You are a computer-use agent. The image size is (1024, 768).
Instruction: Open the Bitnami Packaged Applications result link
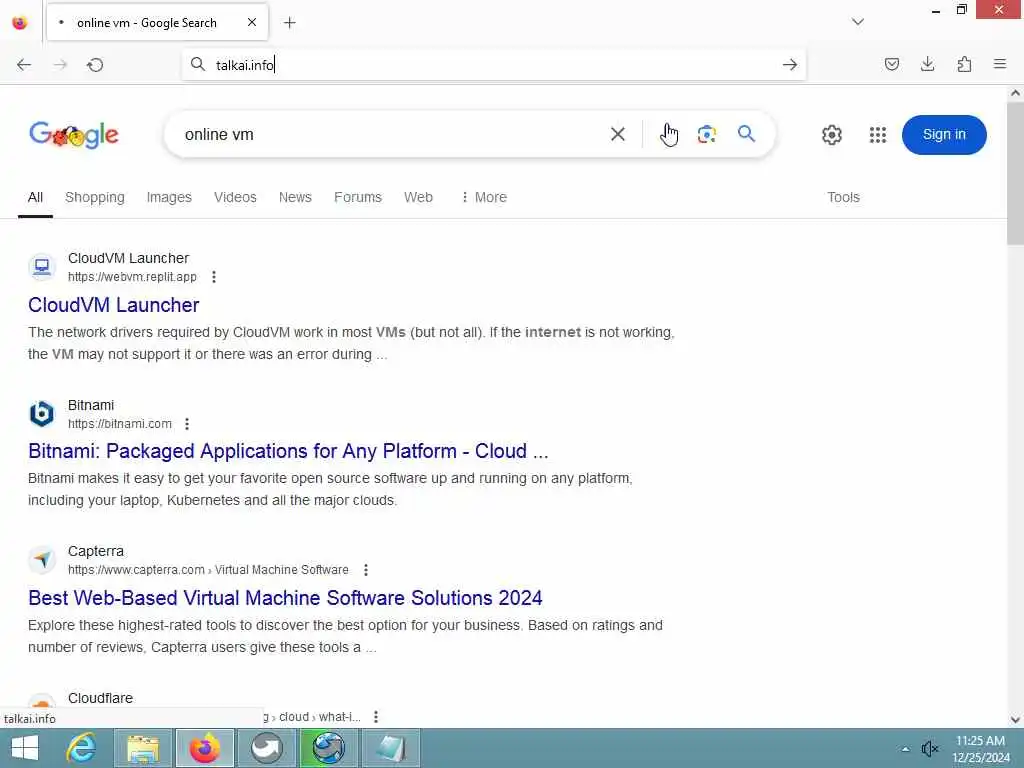pyautogui.click(x=288, y=451)
